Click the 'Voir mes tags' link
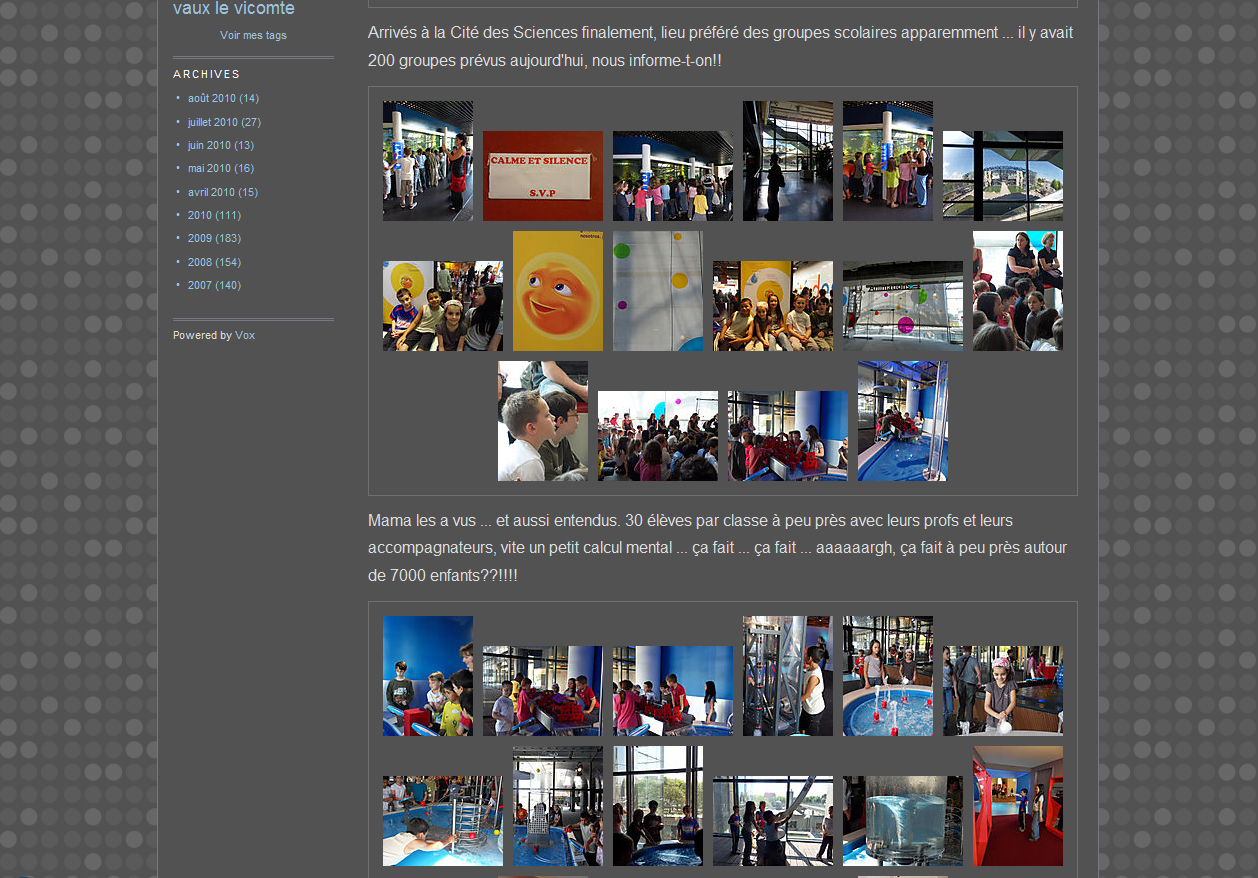The width and height of the screenshot is (1258, 878). (x=253, y=35)
